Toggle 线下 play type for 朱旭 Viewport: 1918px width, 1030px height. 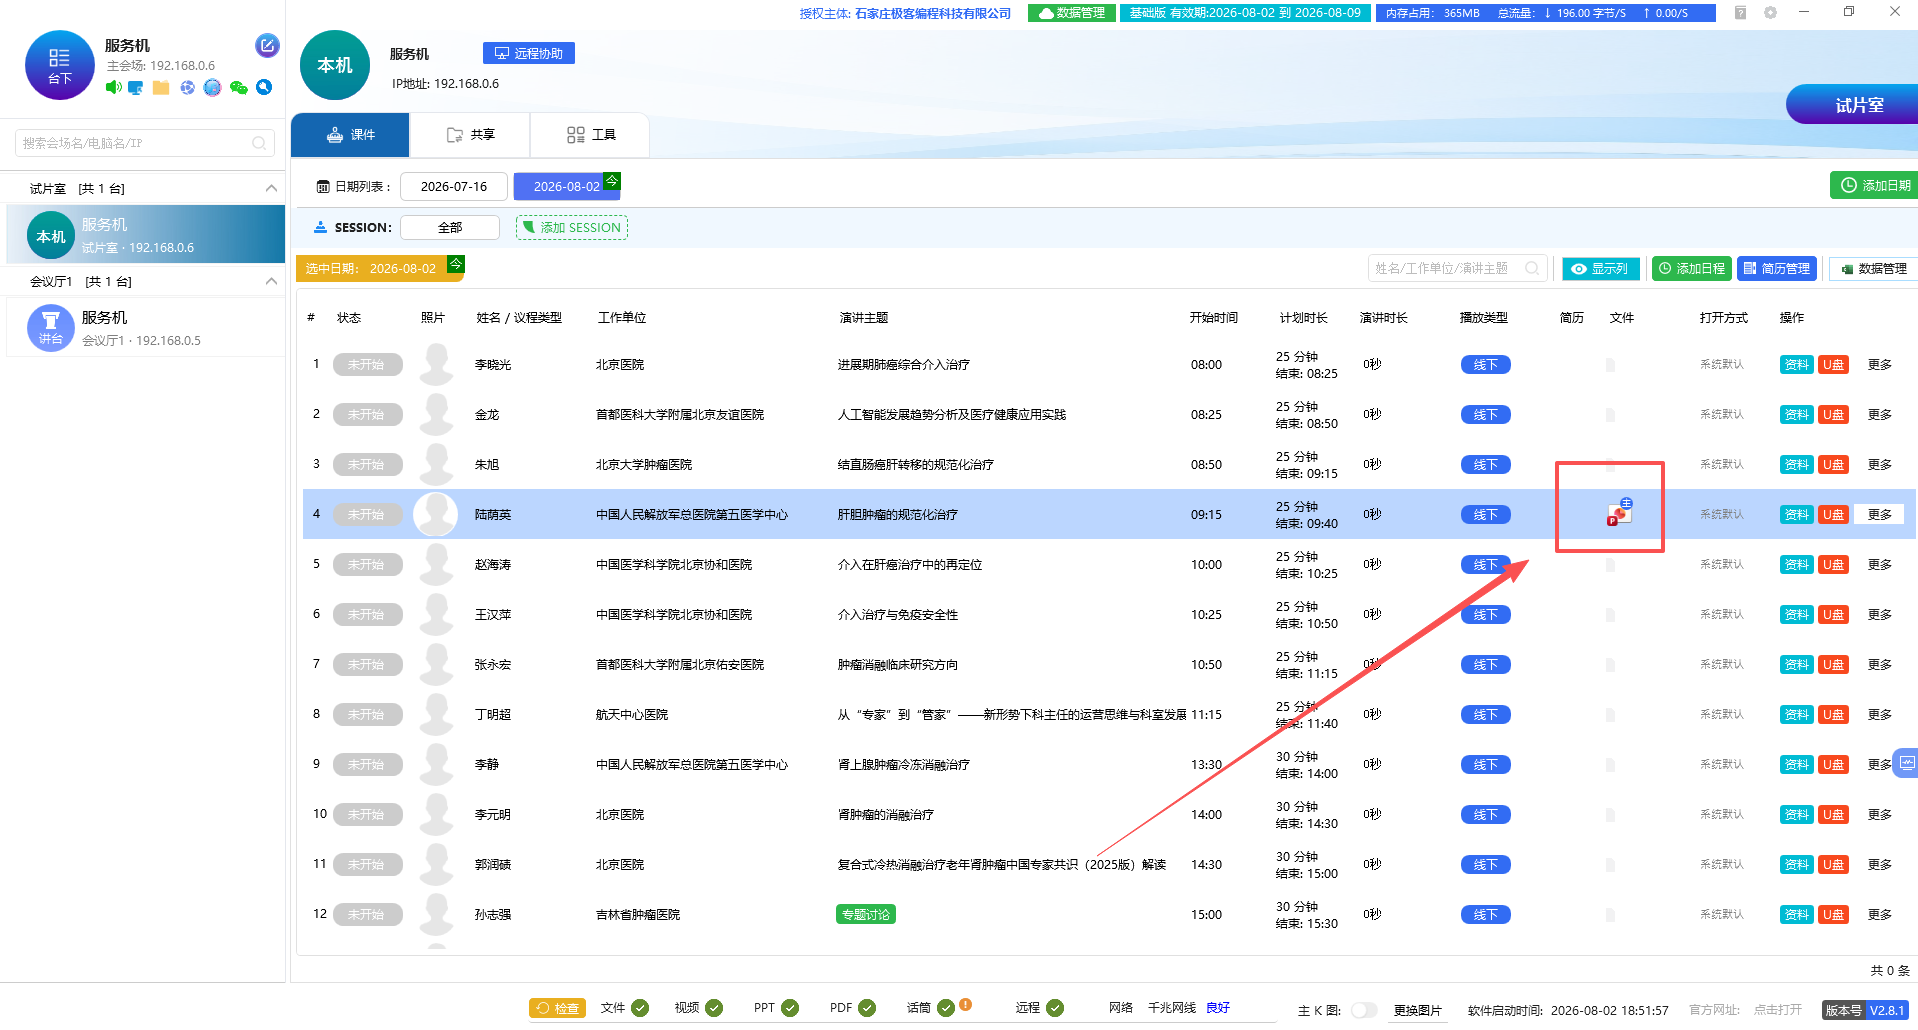pyautogui.click(x=1485, y=465)
